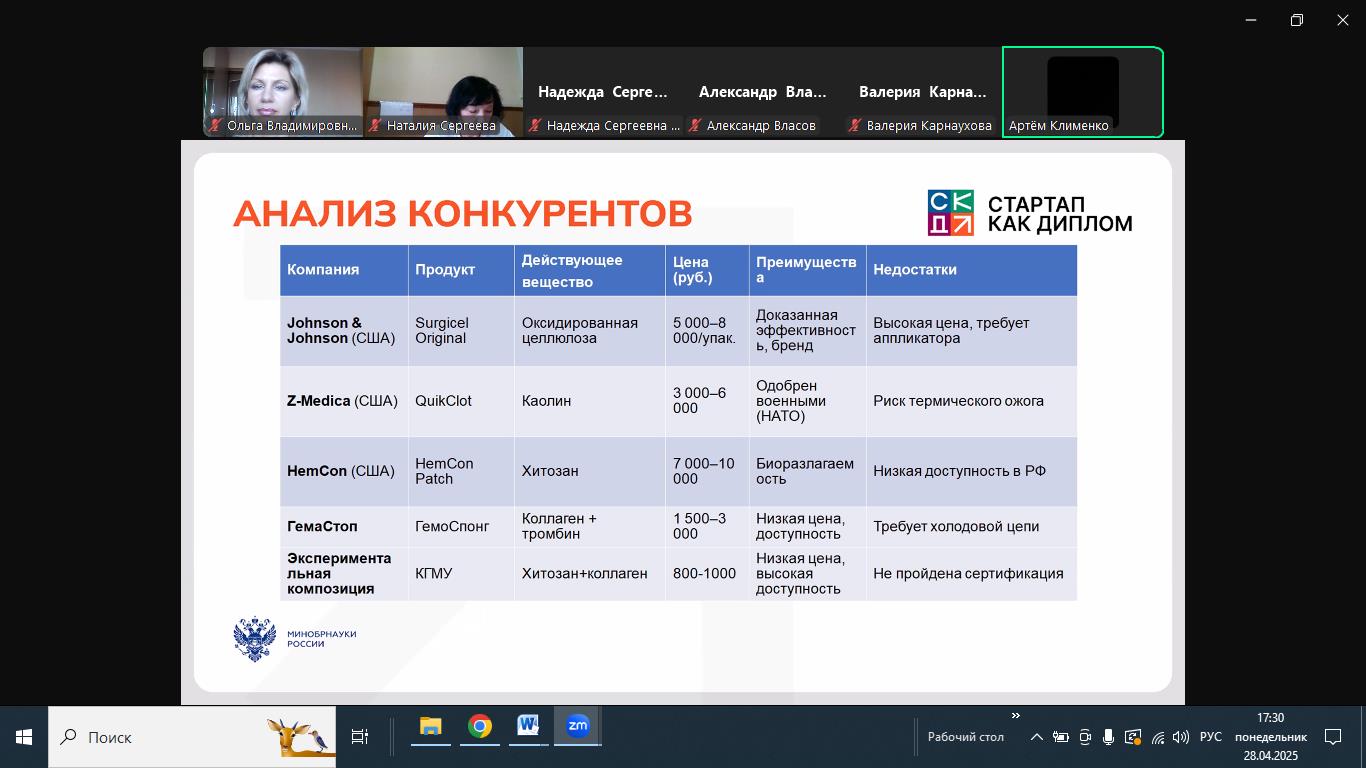Select Валерия Карнаухова's participant tile

click(x=923, y=92)
